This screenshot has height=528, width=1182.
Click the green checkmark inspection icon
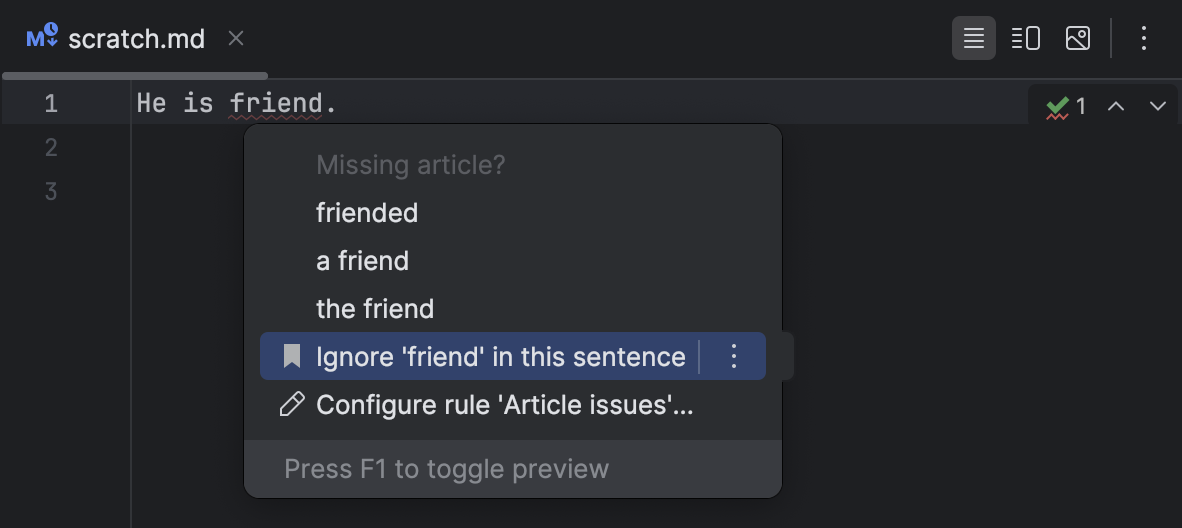pyautogui.click(x=1057, y=106)
